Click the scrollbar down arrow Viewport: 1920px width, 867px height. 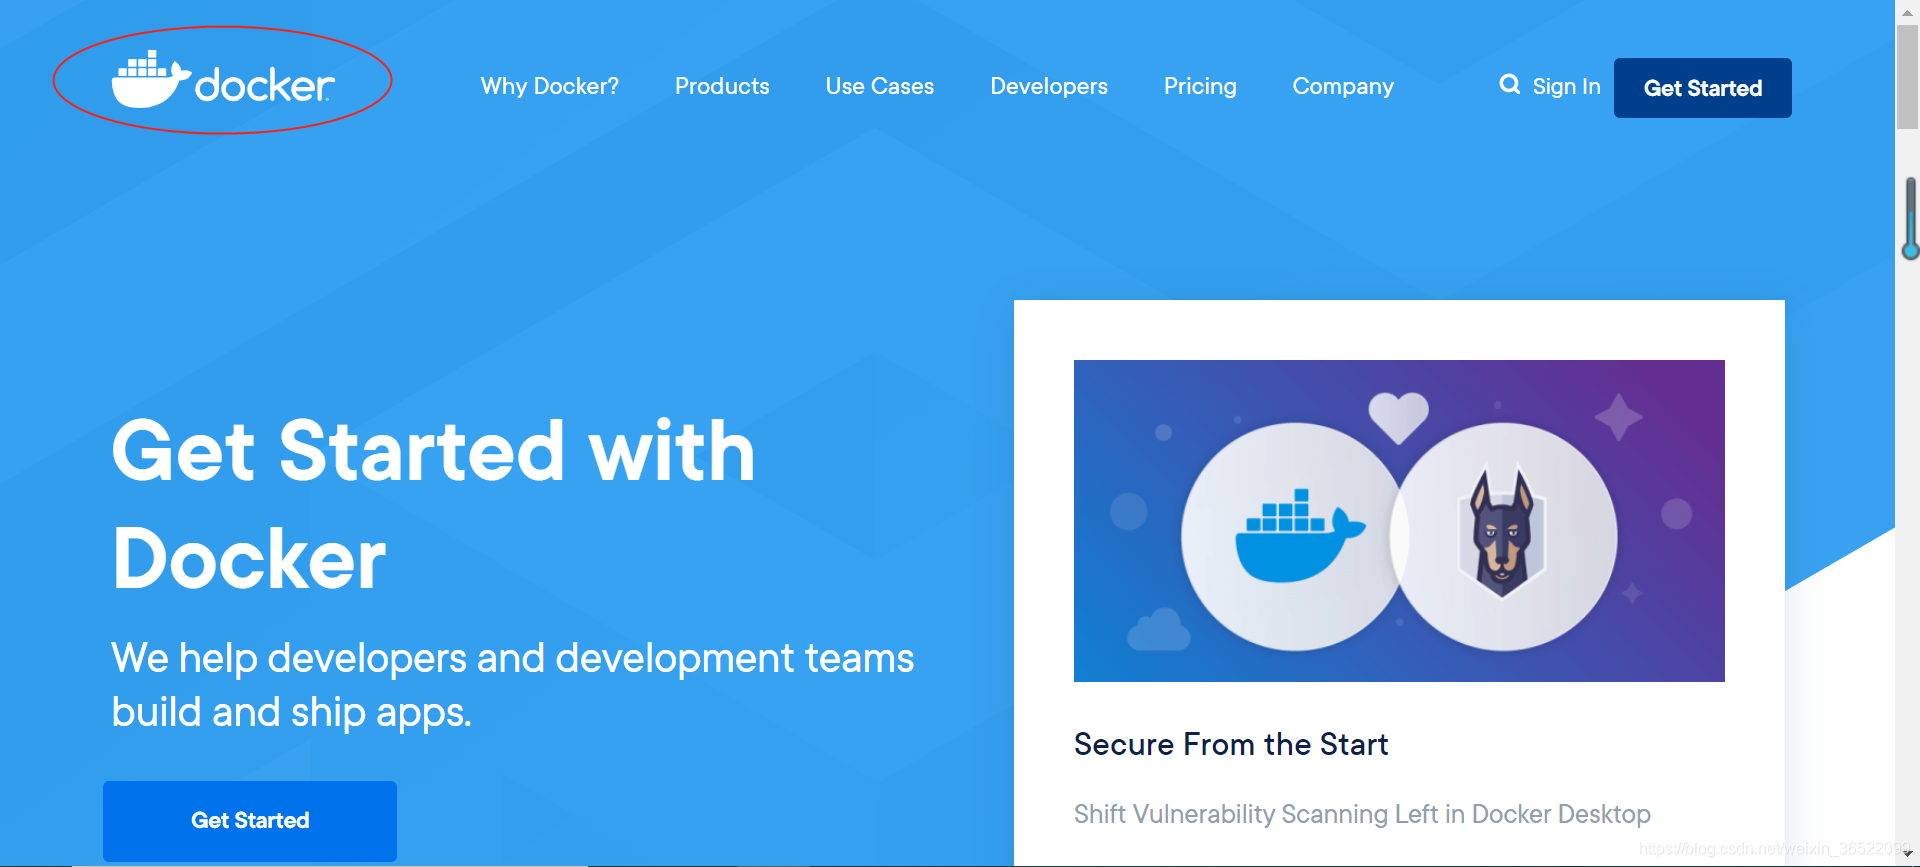[x=1907, y=854]
